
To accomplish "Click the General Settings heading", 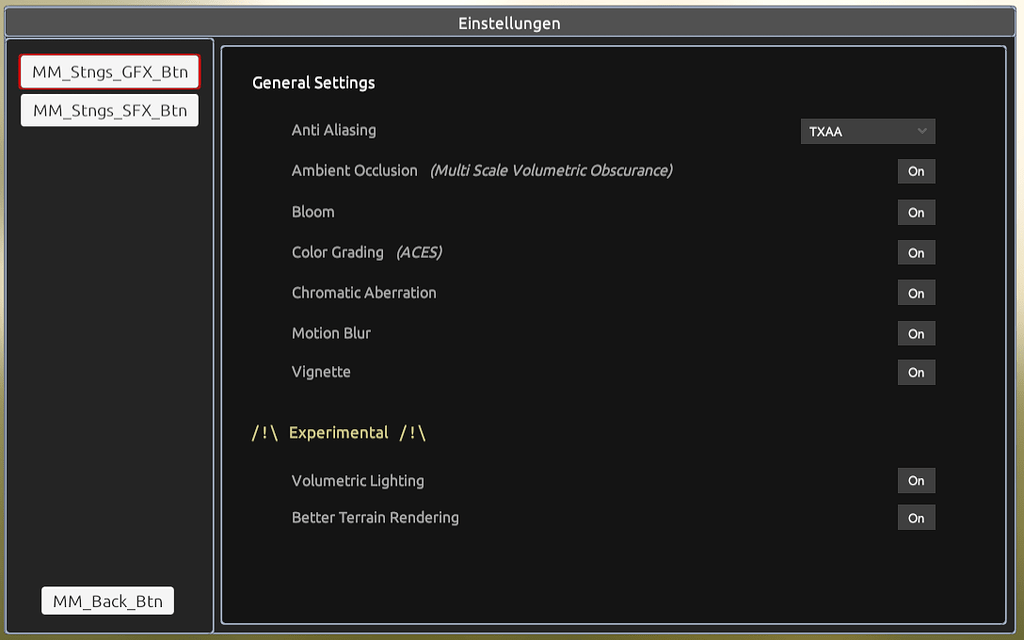I will point(312,83).
